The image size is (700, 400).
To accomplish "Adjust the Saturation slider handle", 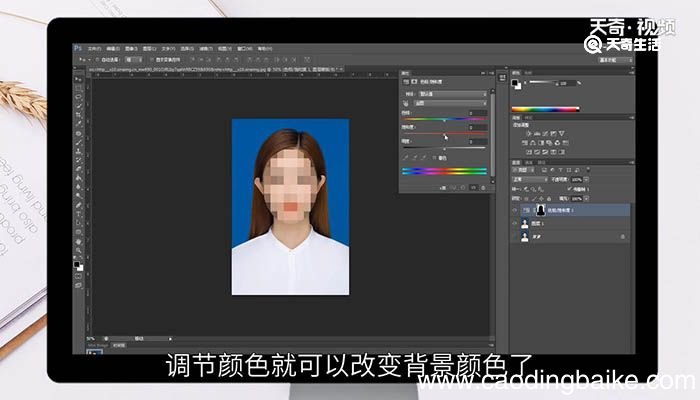I will tap(444, 135).
